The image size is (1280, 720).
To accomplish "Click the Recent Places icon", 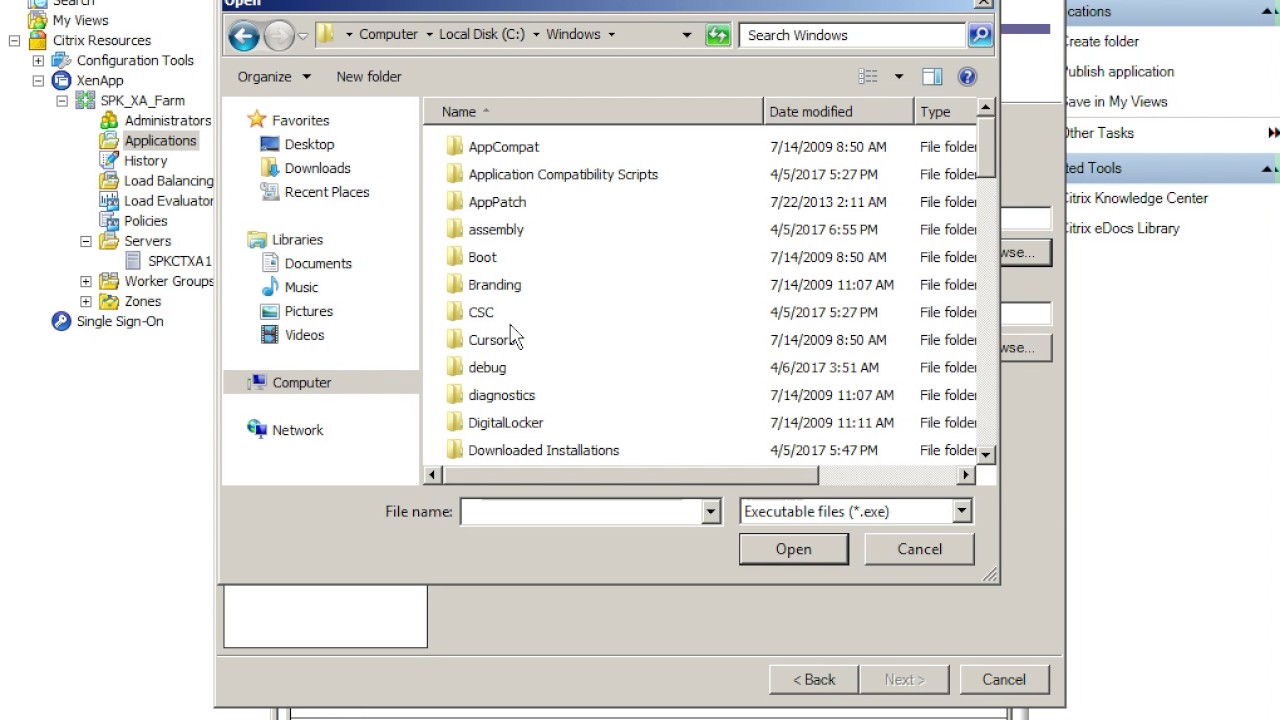I will tap(269, 192).
